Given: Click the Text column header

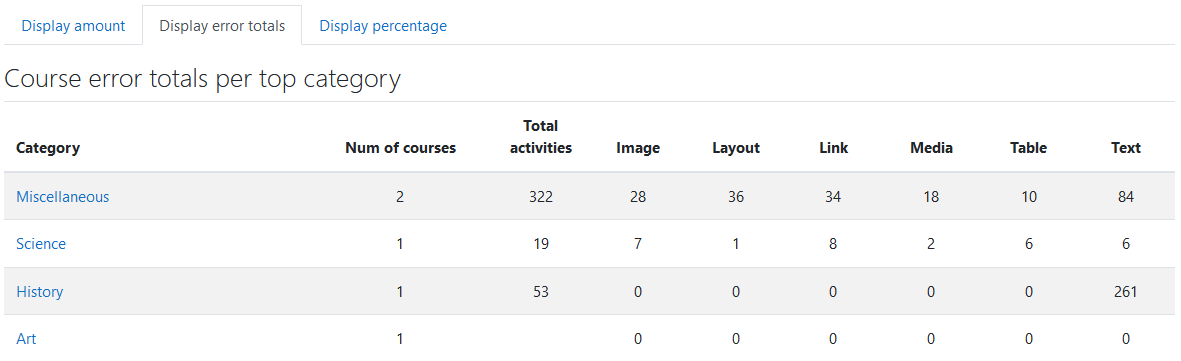Looking at the screenshot, I should (1125, 148).
